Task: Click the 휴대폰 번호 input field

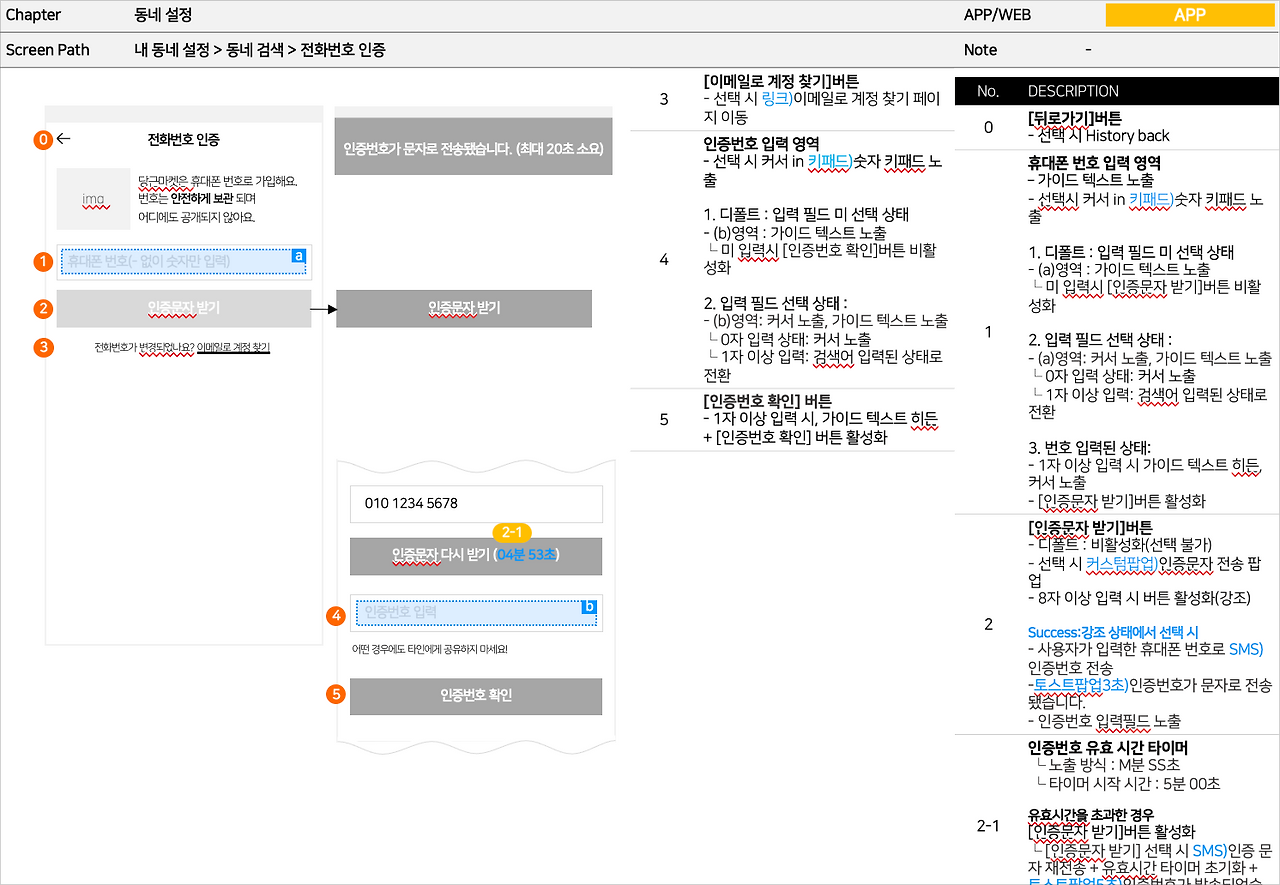Action: (x=184, y=261)
